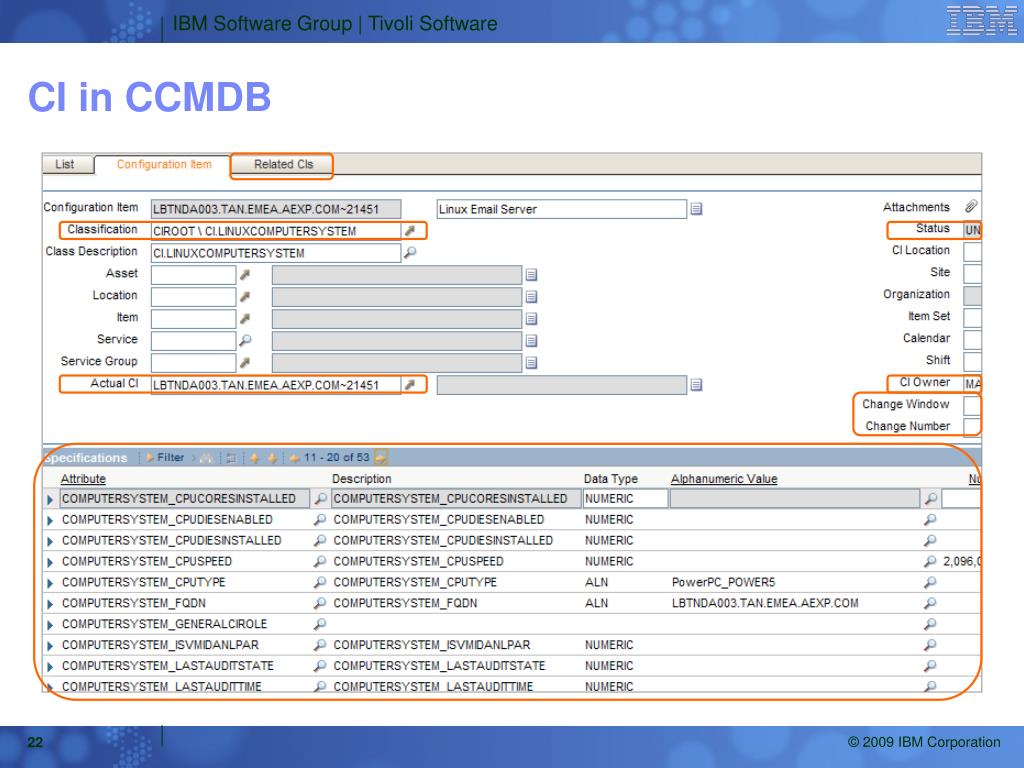
Task: Click the Configuration Item name field
Action: click(x=276, y=209)
